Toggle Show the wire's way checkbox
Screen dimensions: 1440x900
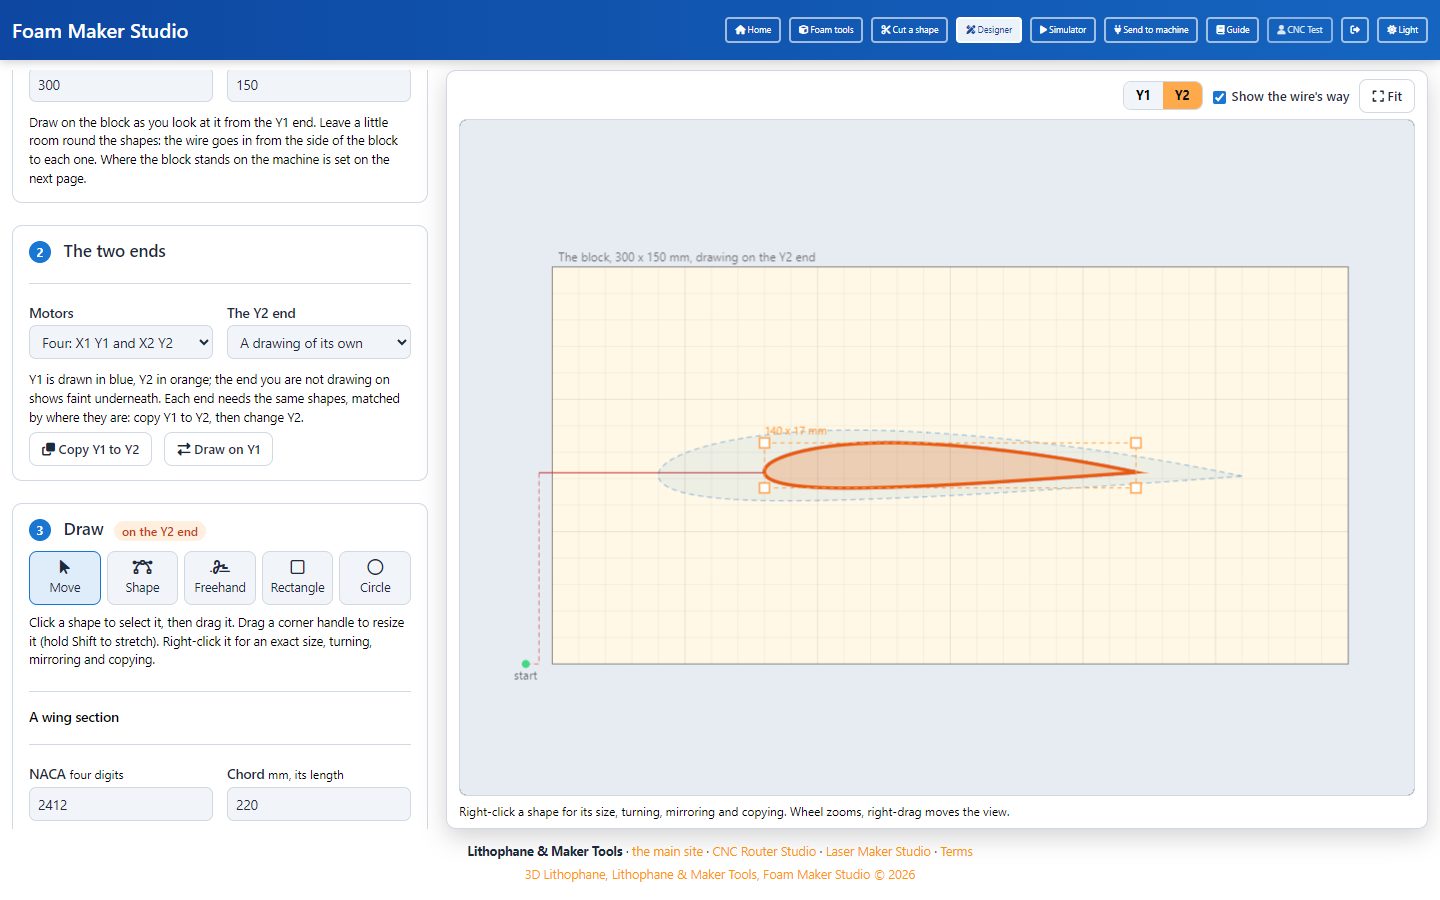1219,97
